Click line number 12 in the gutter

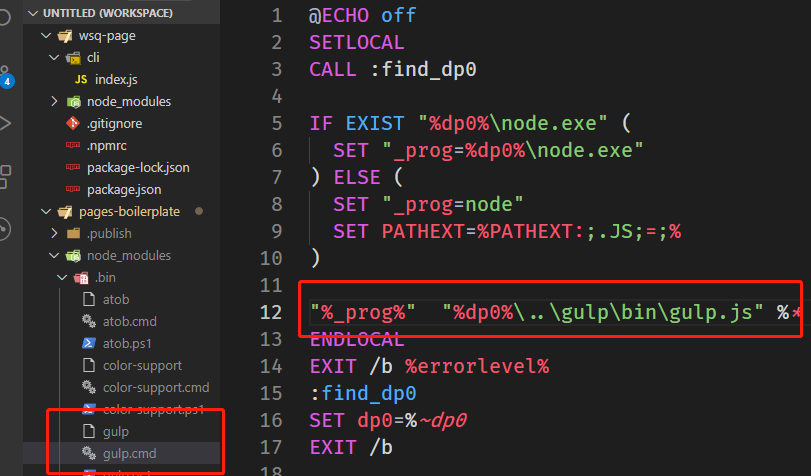coord(271,312)
